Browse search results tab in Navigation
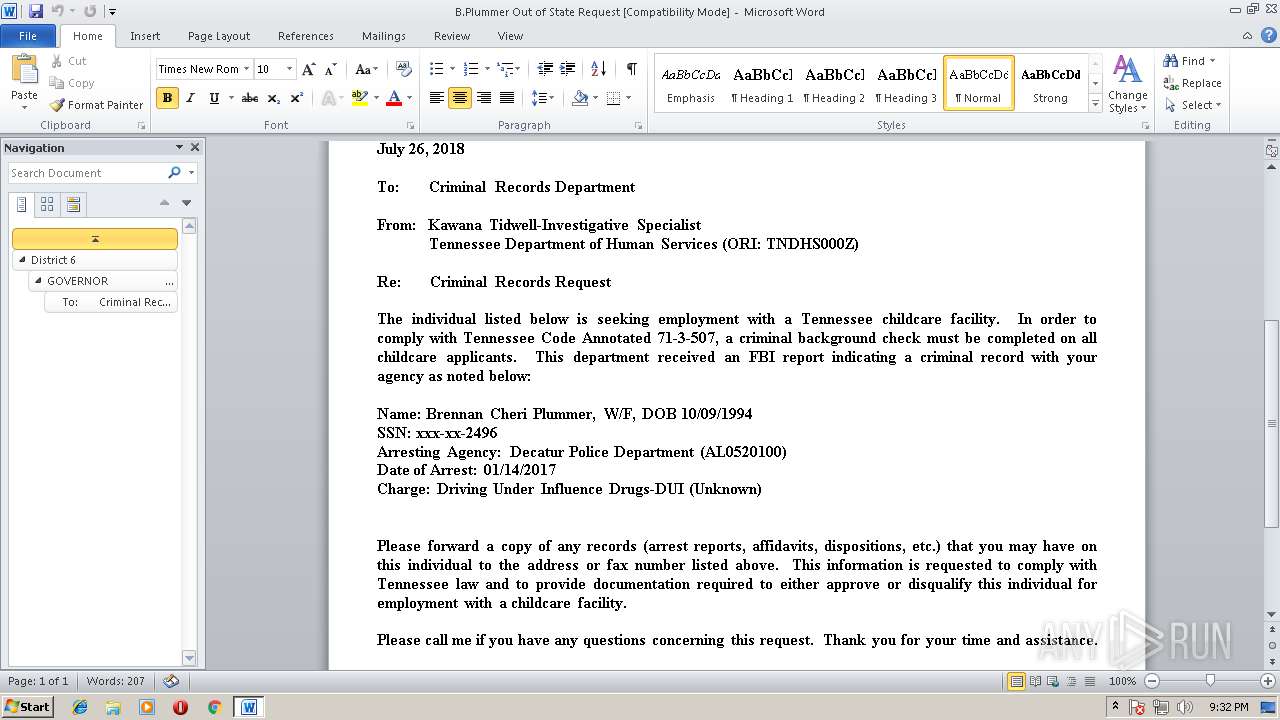This screenshot has height=720, width=1280. coord(73,205)
